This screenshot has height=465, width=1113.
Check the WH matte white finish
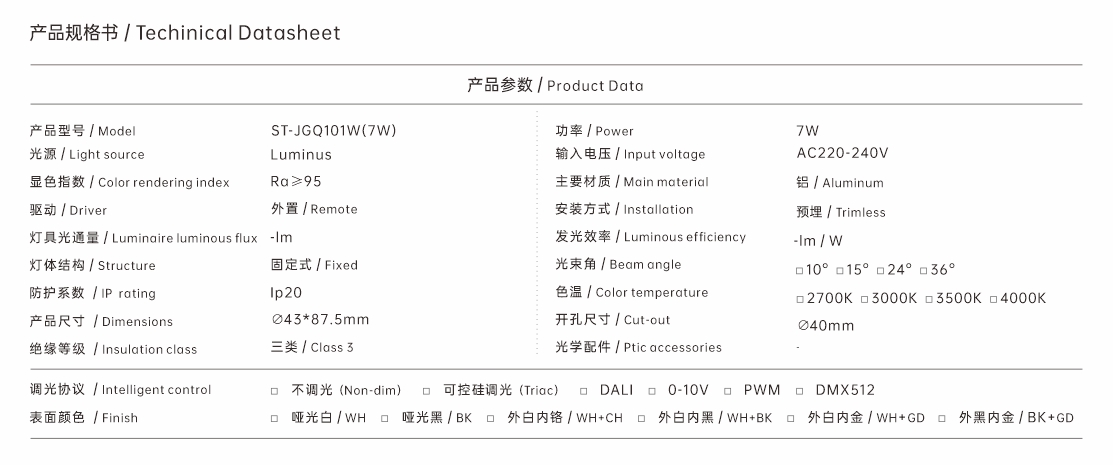coord(275,419)
